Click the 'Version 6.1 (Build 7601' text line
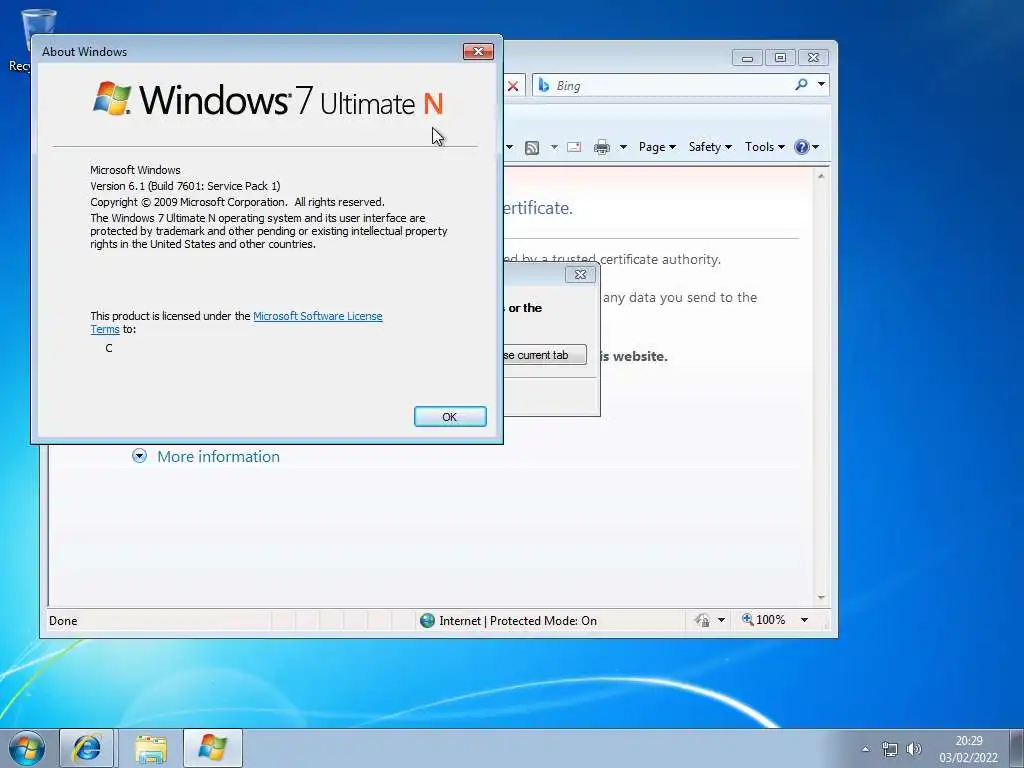 pyautogui.click(x=185, y=186)
